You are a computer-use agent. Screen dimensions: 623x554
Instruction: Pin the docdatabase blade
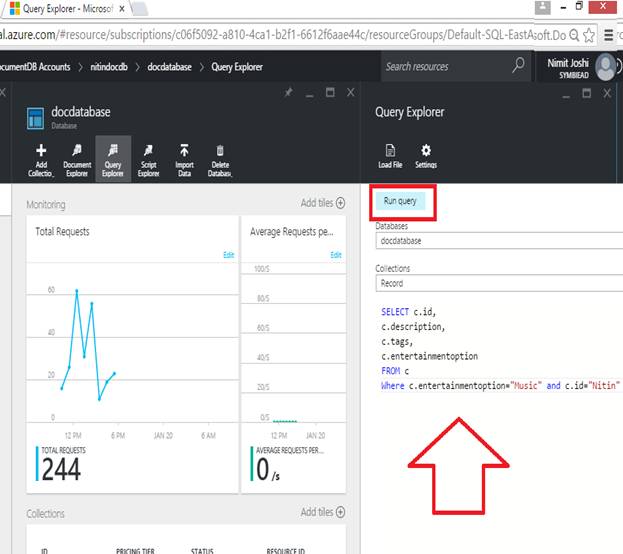[288, 93]
